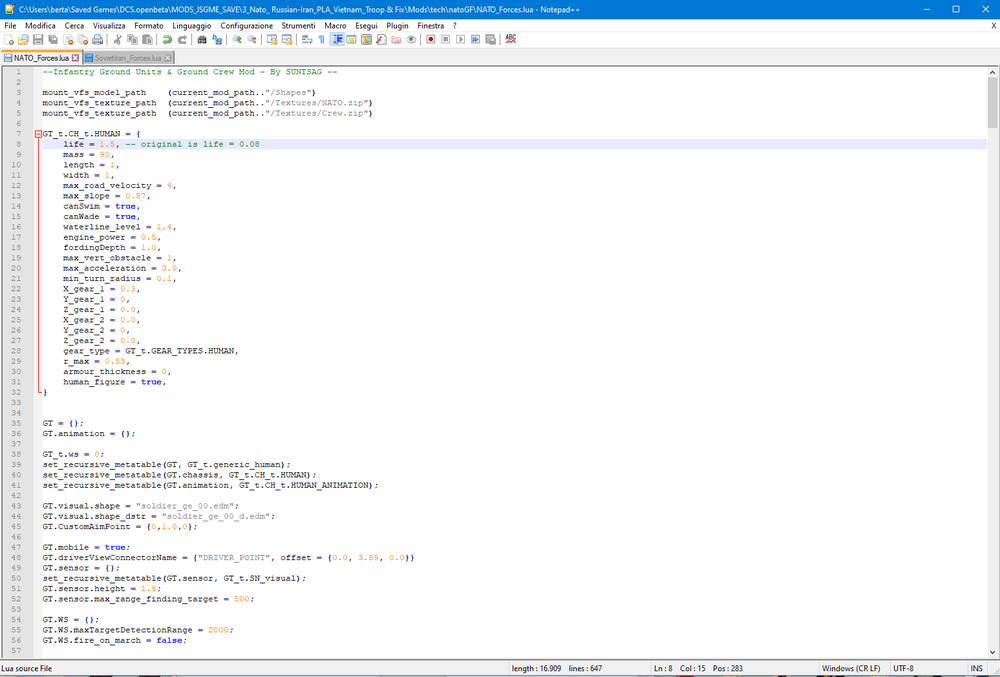The image size is (1000, 677).
Task: Close the NATO_Forces.lua tab
Action: [75, 58]
